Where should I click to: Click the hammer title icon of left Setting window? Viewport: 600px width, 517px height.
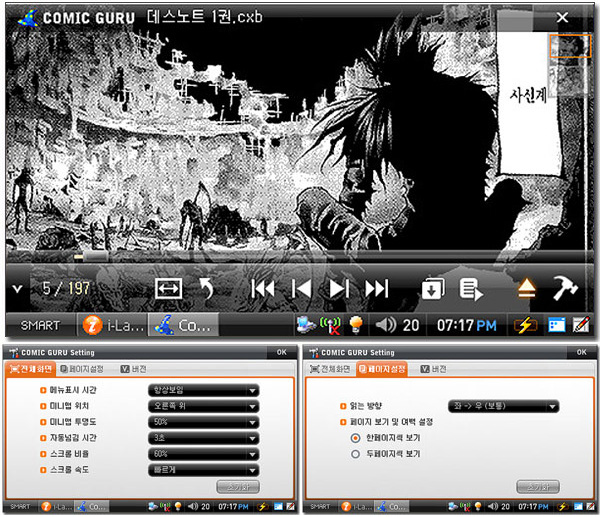point(14,352)
